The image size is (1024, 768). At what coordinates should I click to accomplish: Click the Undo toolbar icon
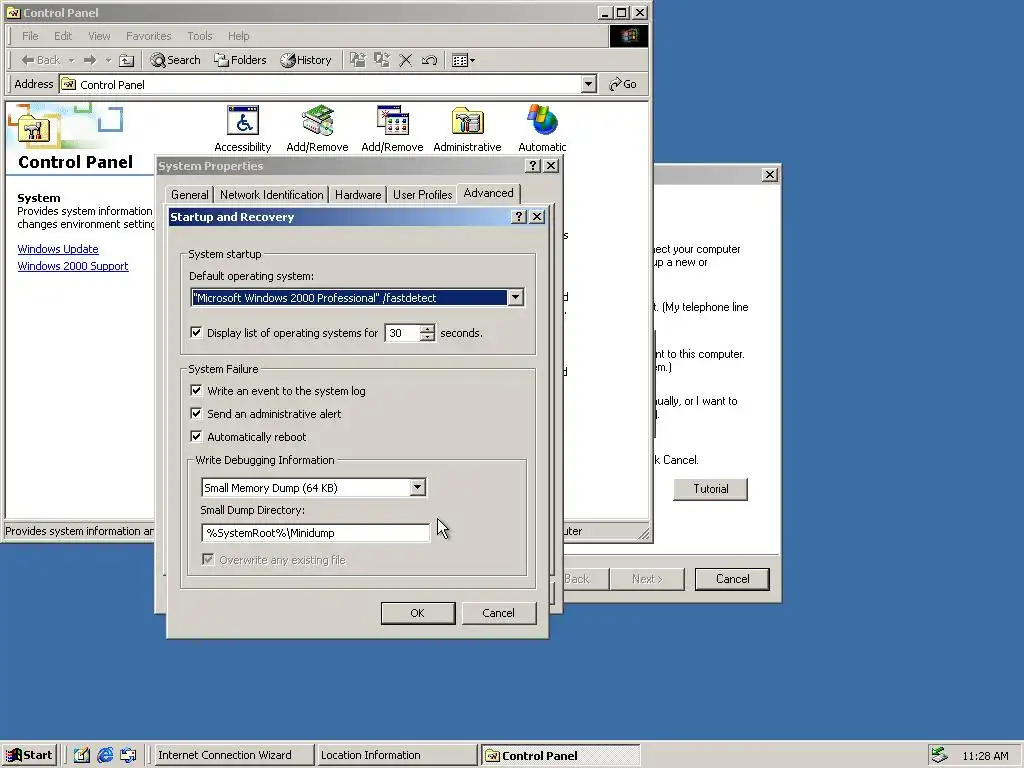[429, 60]
